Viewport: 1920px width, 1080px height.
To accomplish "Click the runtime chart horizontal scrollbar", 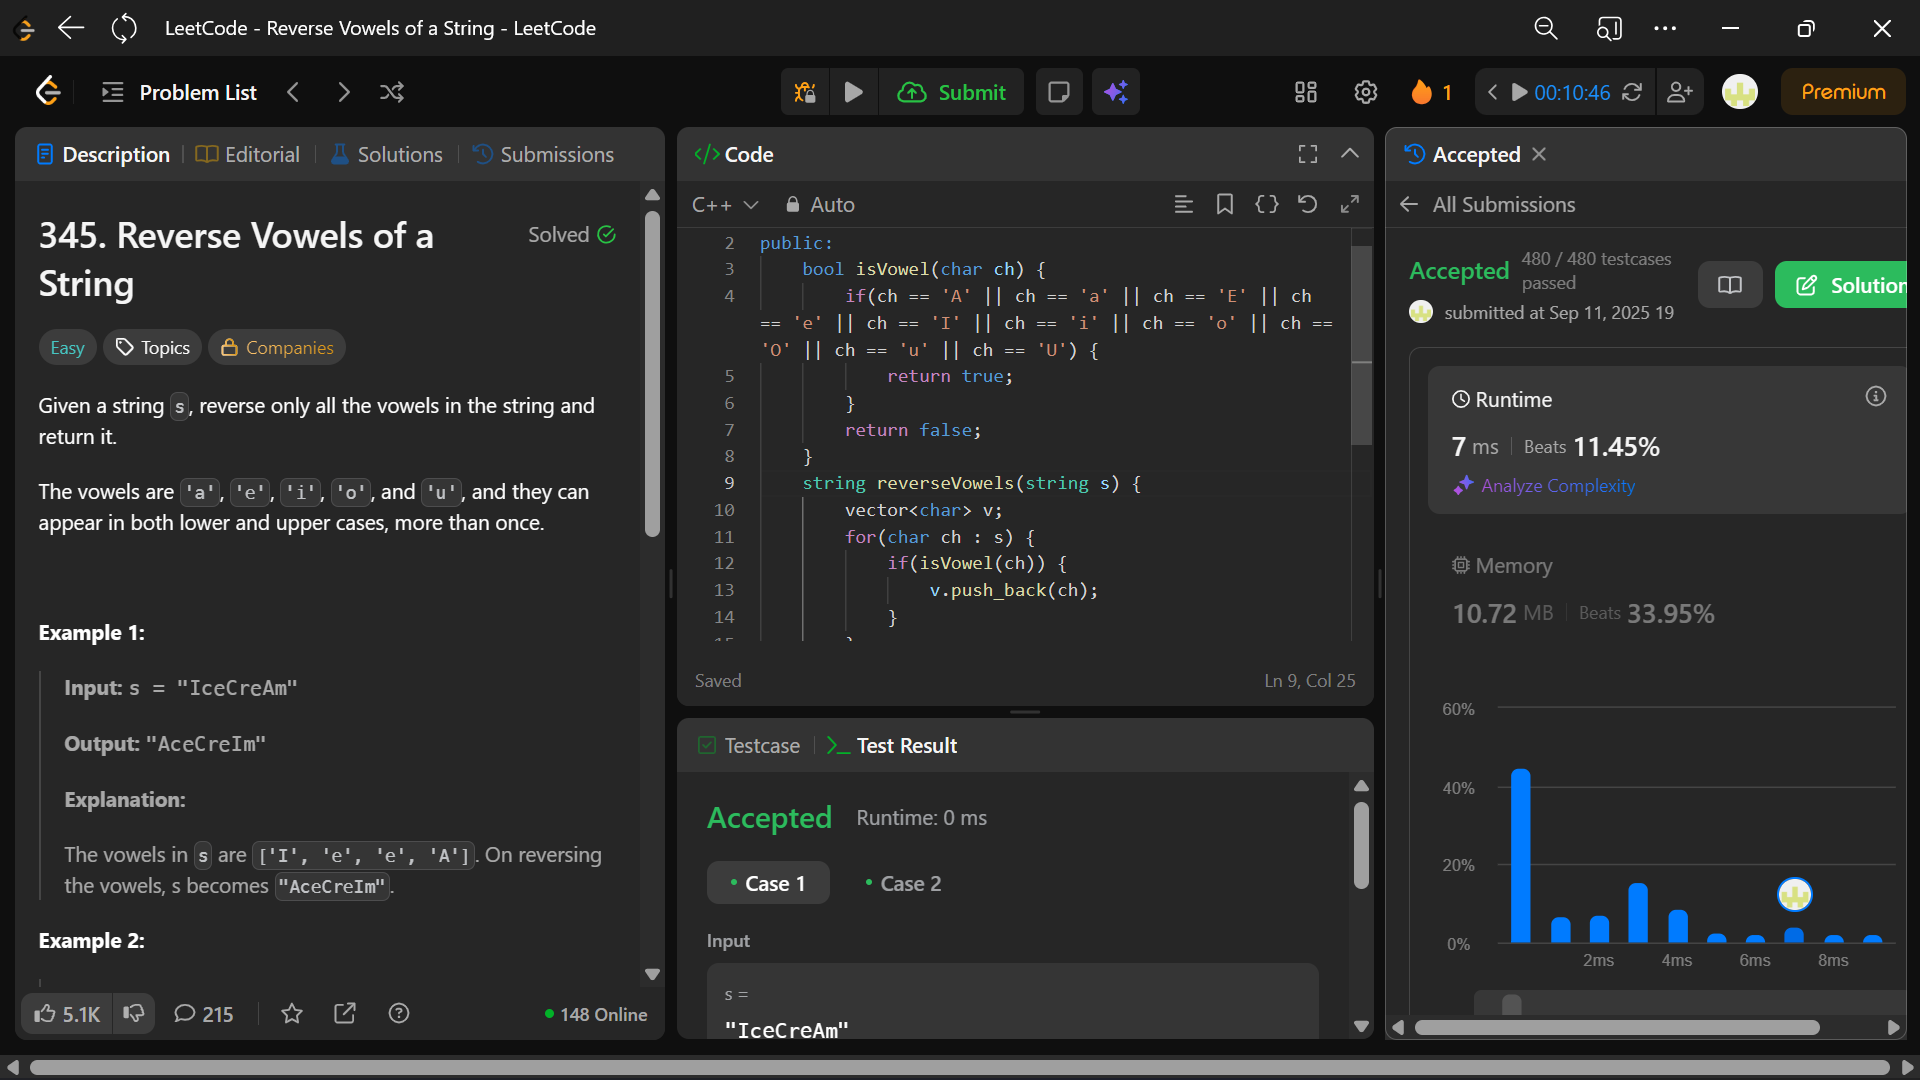I will 1616,1027.
